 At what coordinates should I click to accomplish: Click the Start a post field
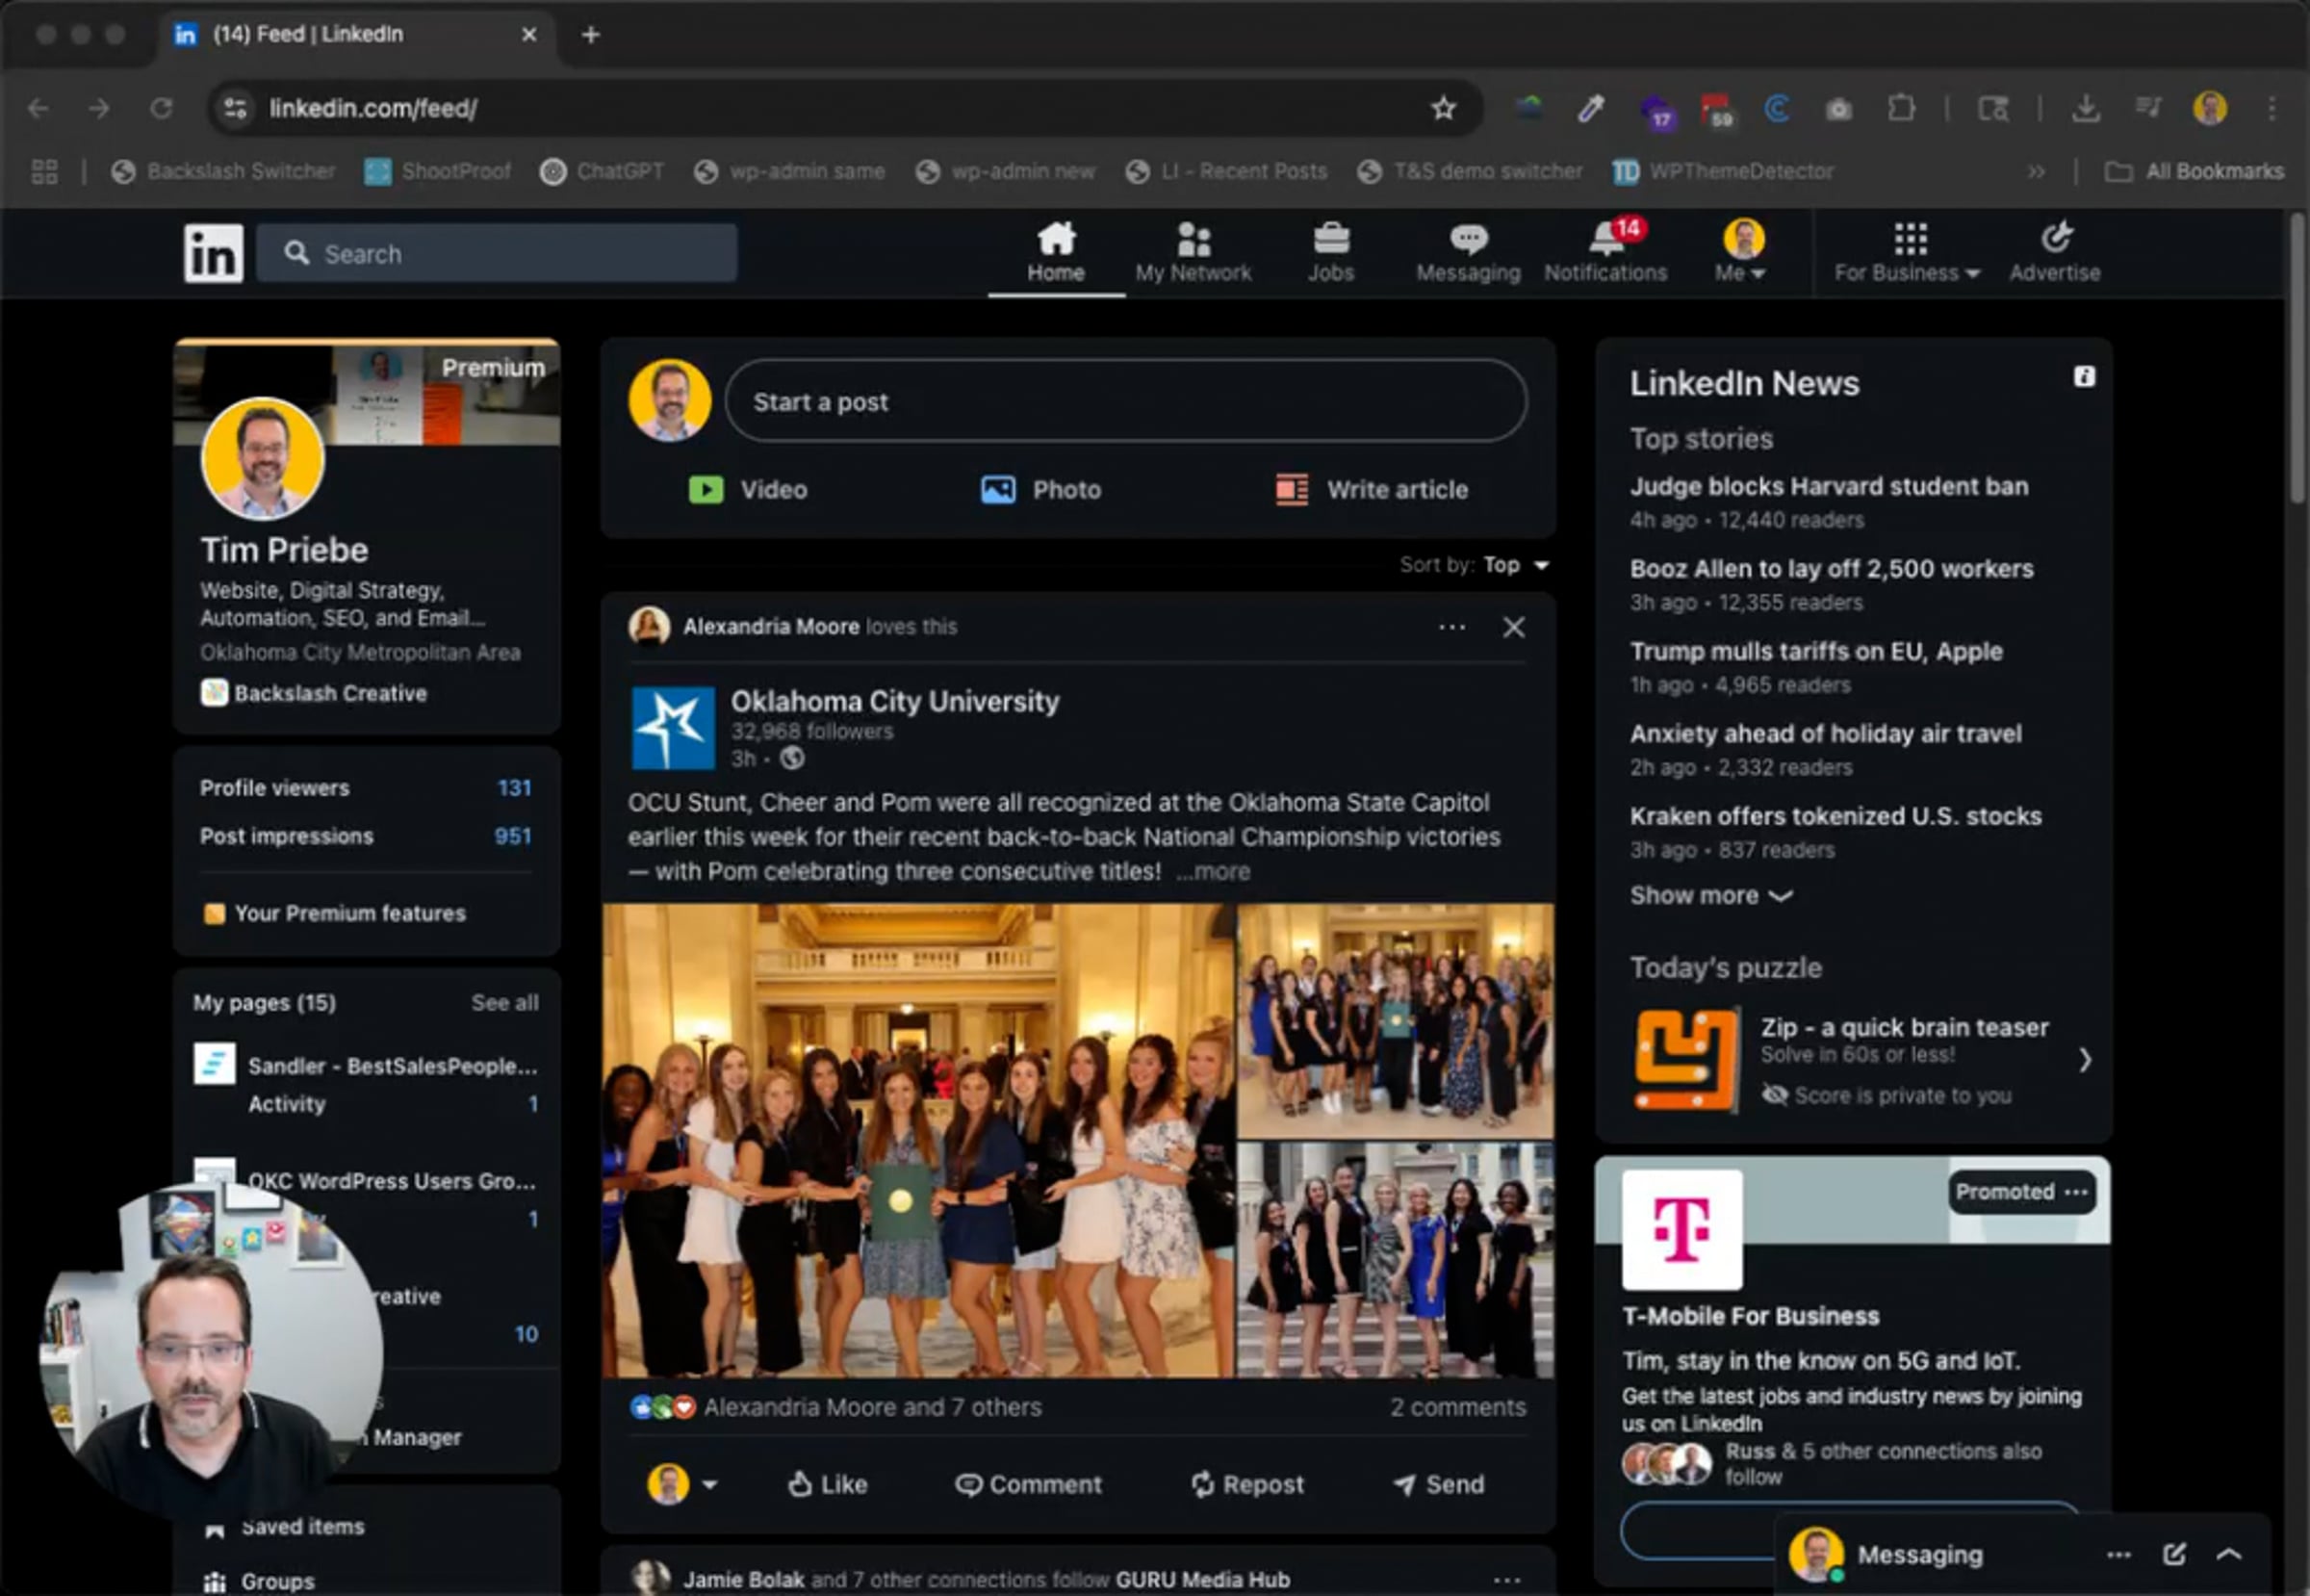click(x=1125, y=402)
